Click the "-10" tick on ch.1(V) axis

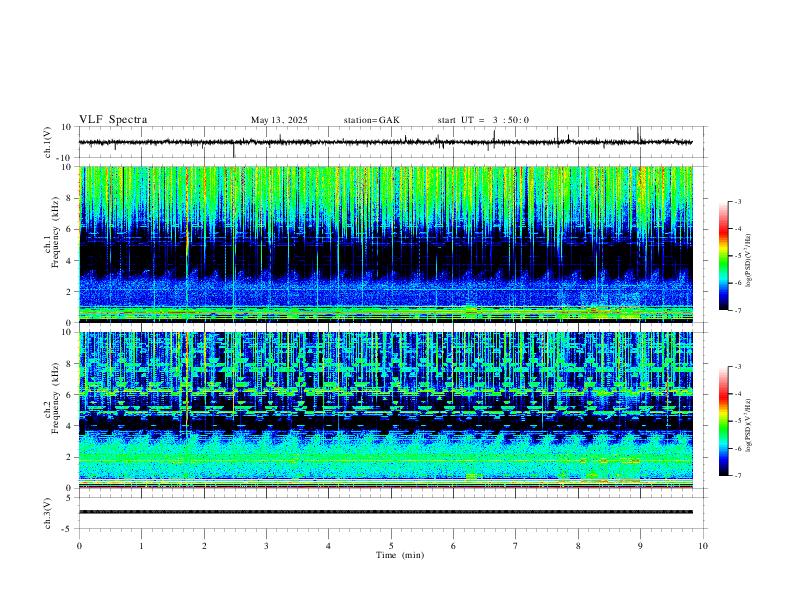[65, 159]
